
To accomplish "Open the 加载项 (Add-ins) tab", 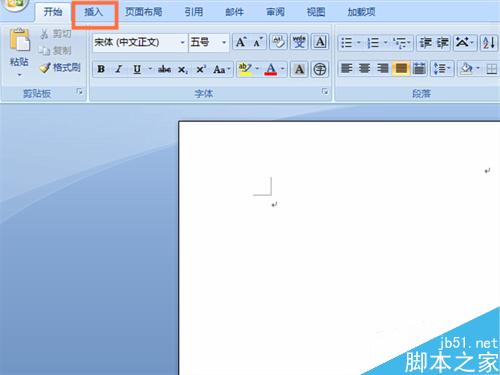I will 361,12.
